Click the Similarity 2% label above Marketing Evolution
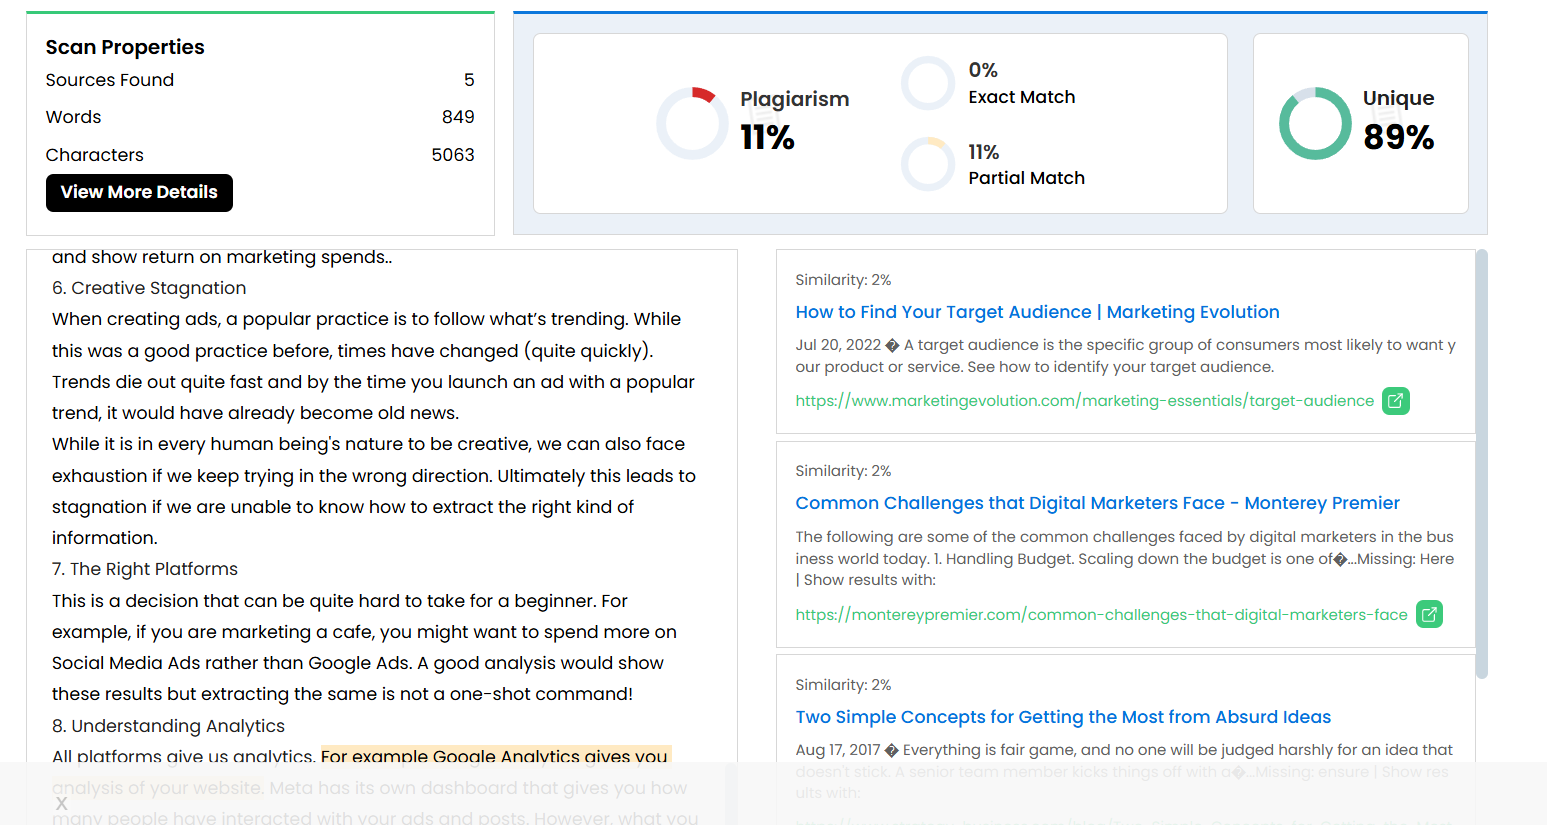 843,280
